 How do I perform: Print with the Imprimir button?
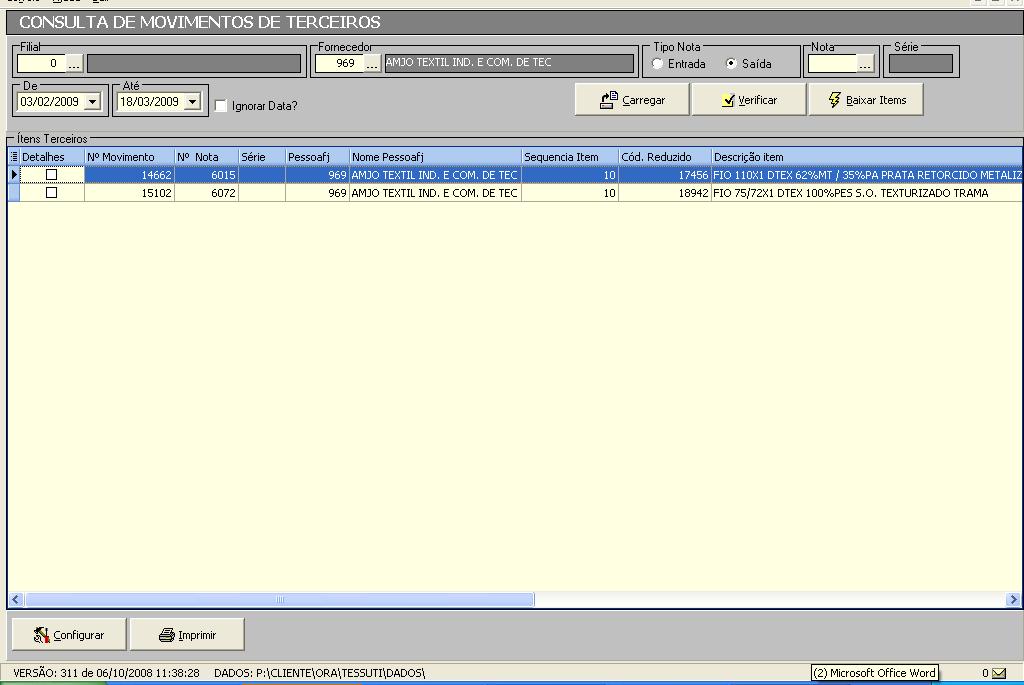tap(187, 635)
